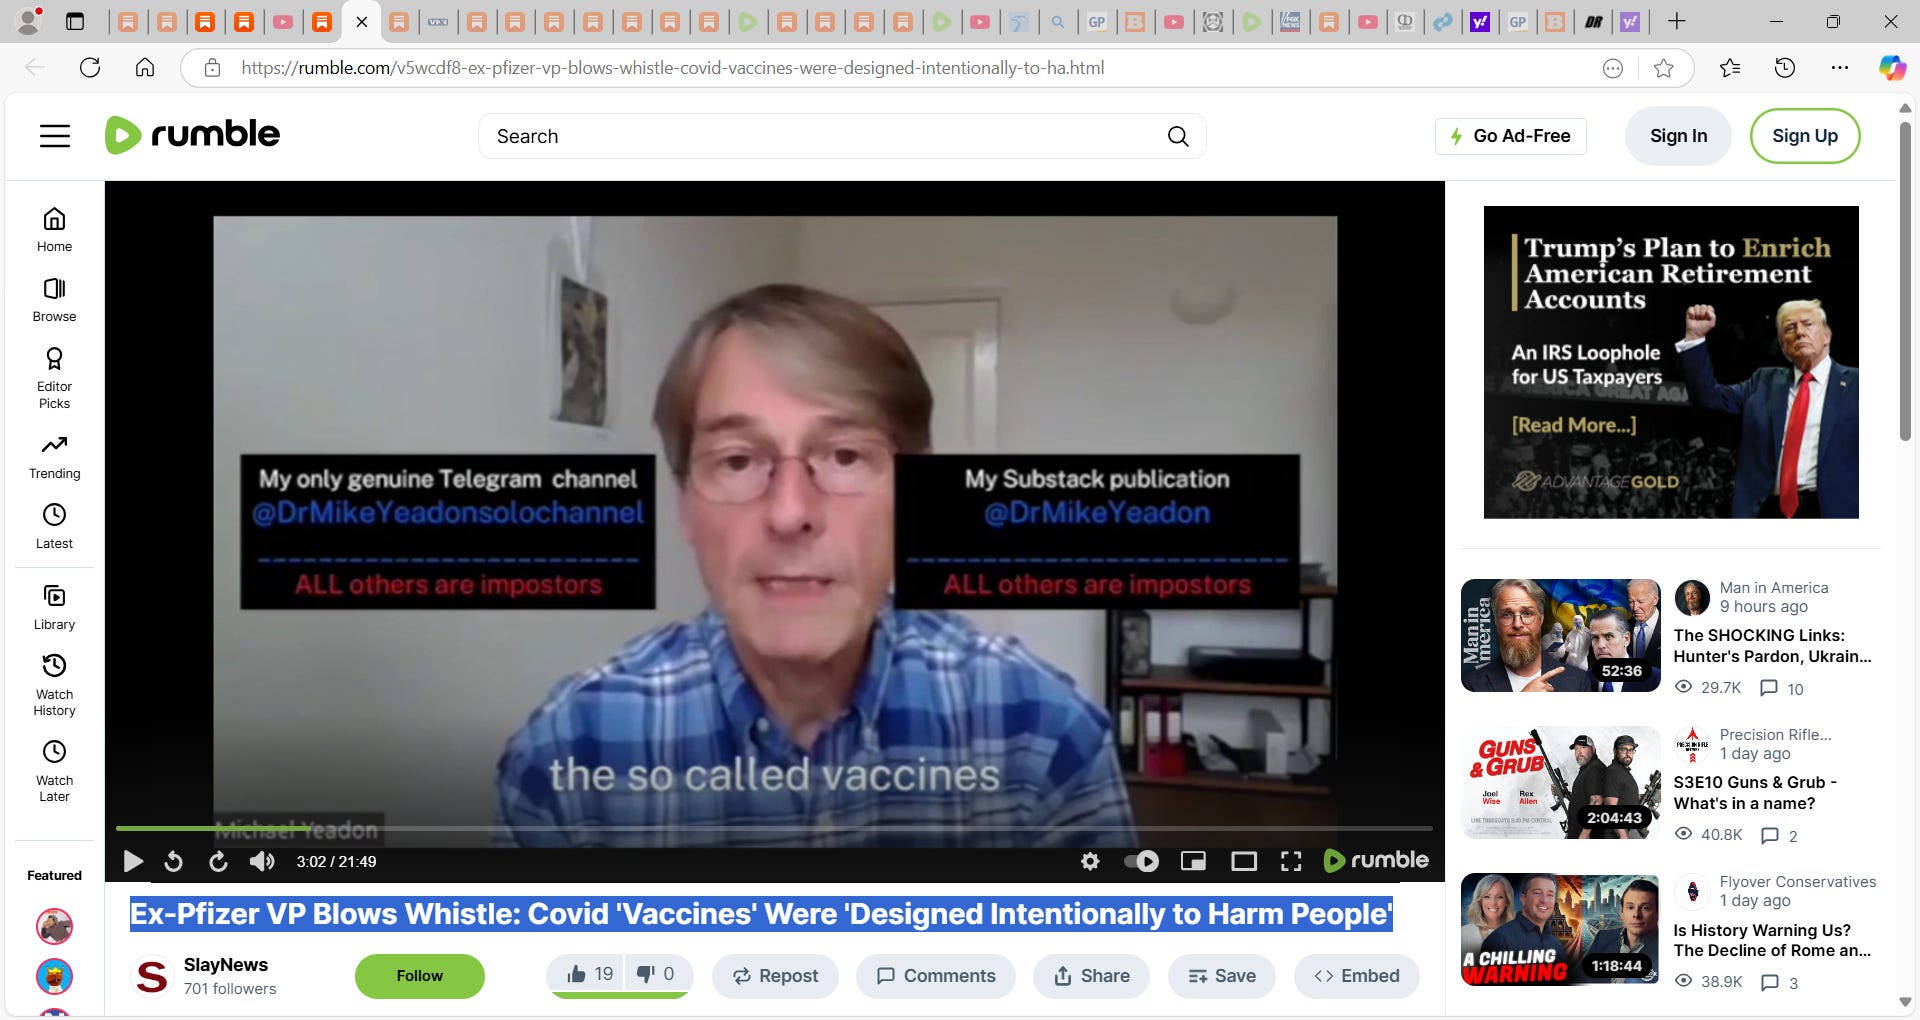Click the Rumble logo
The image size is (1920, 1020).
pyautogui.click(x=193, y=135)
